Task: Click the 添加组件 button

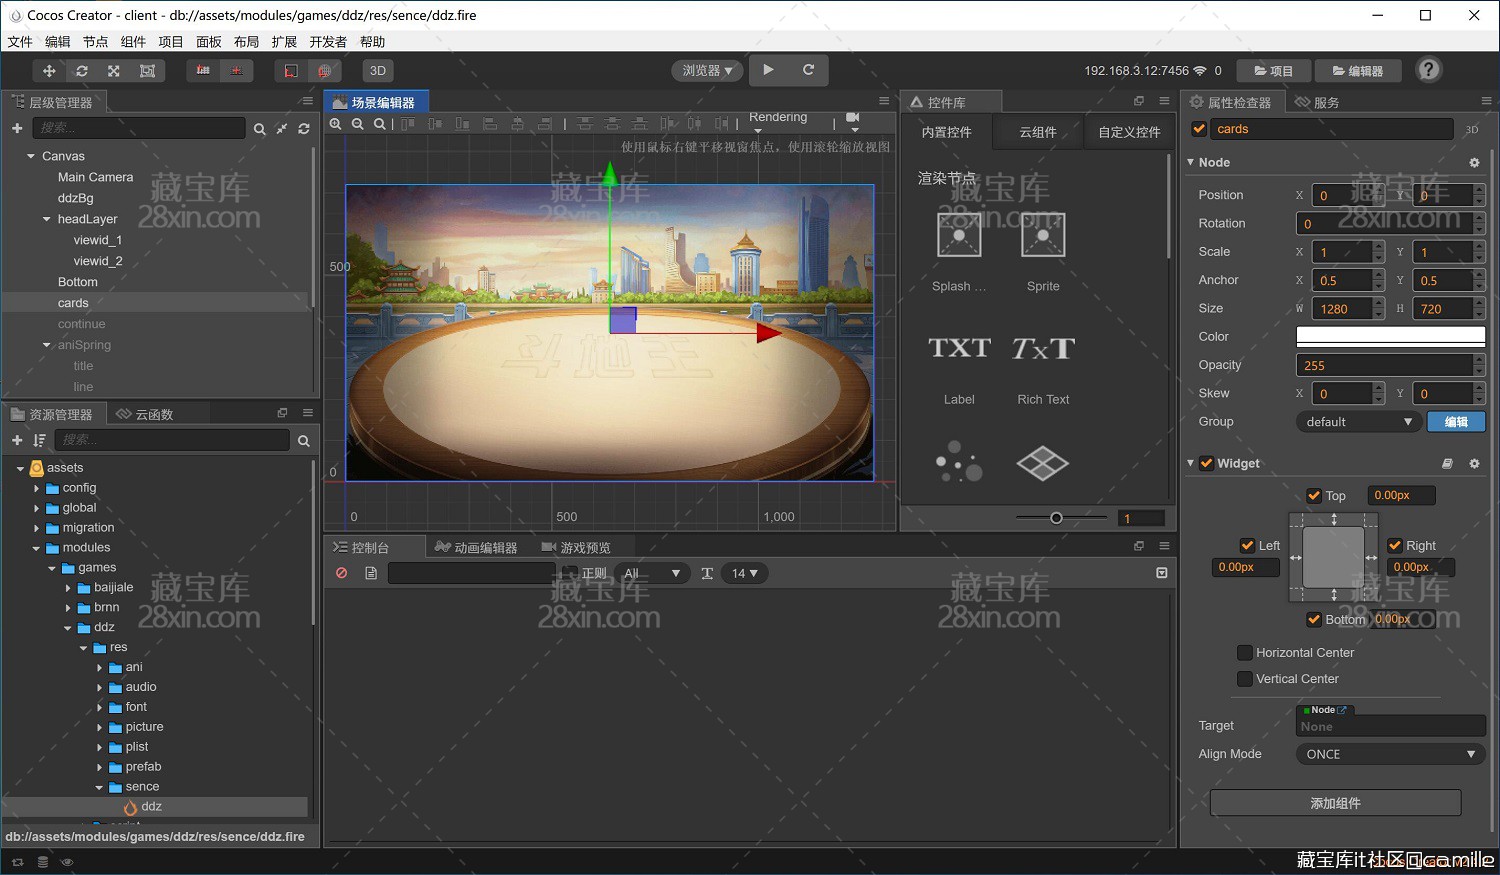Action: coord(1335,803)
